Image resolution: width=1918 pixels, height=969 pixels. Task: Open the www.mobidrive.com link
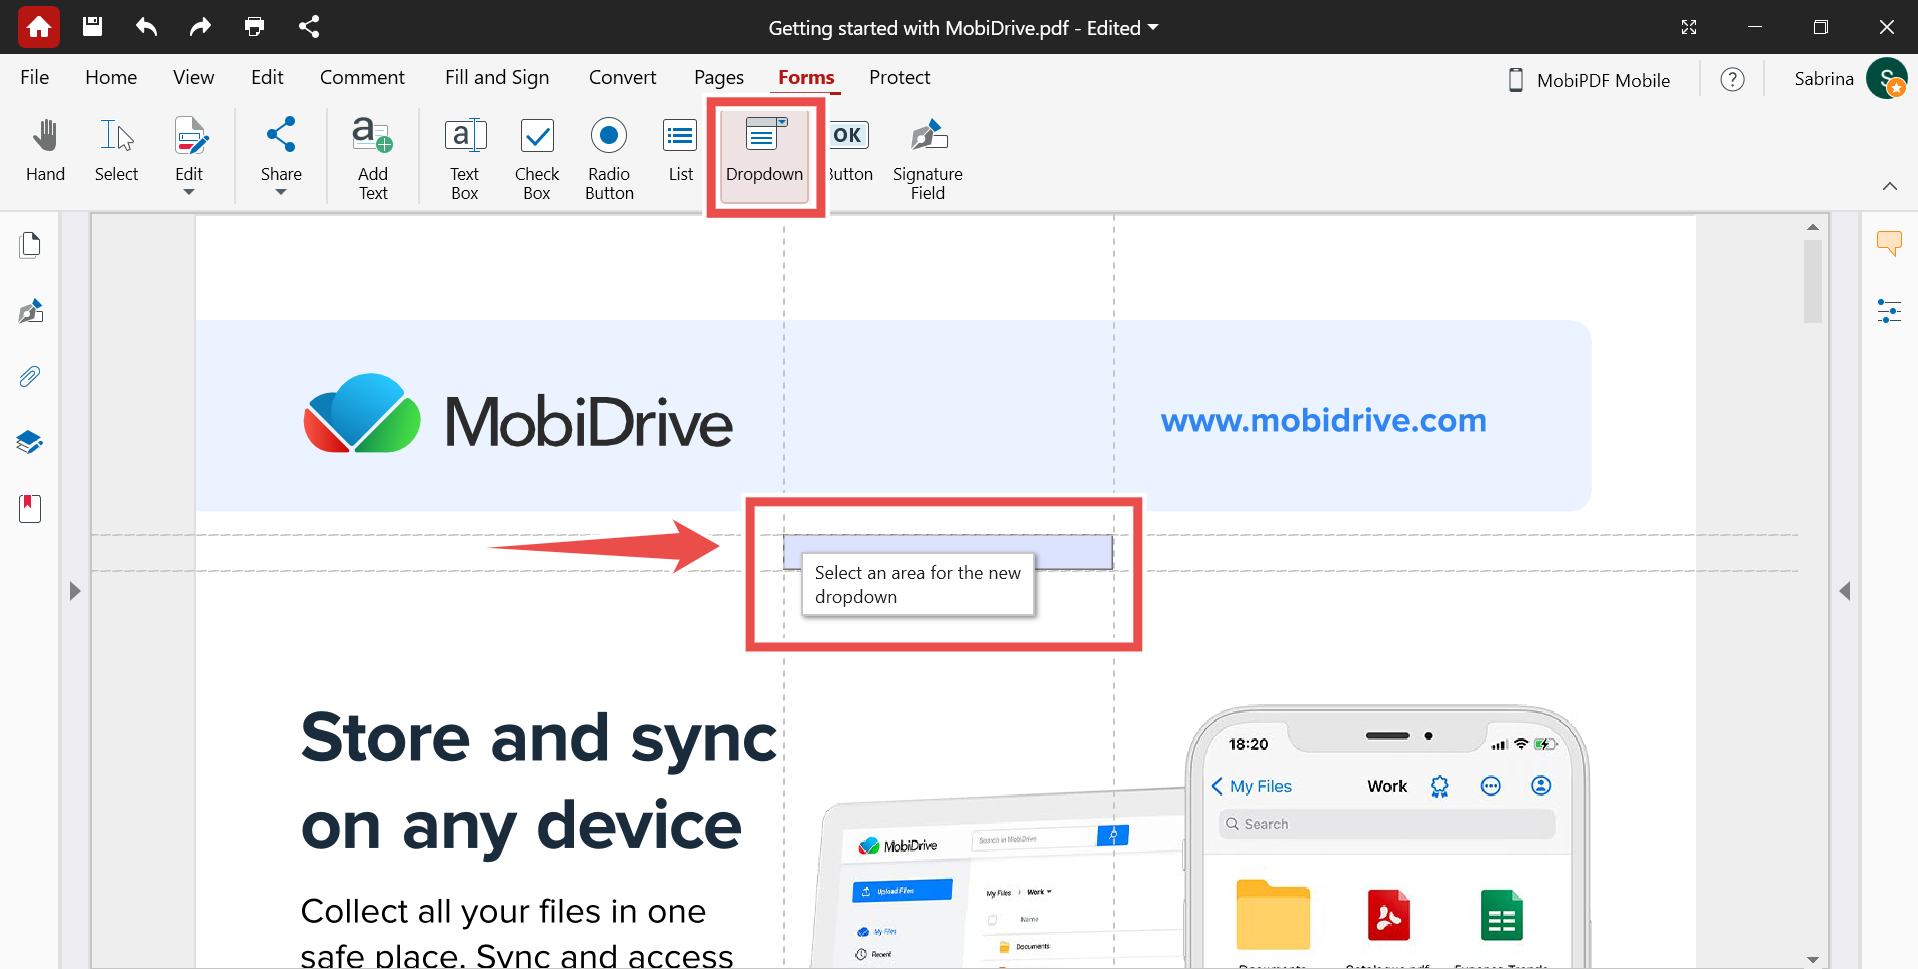coord(1323,420)
